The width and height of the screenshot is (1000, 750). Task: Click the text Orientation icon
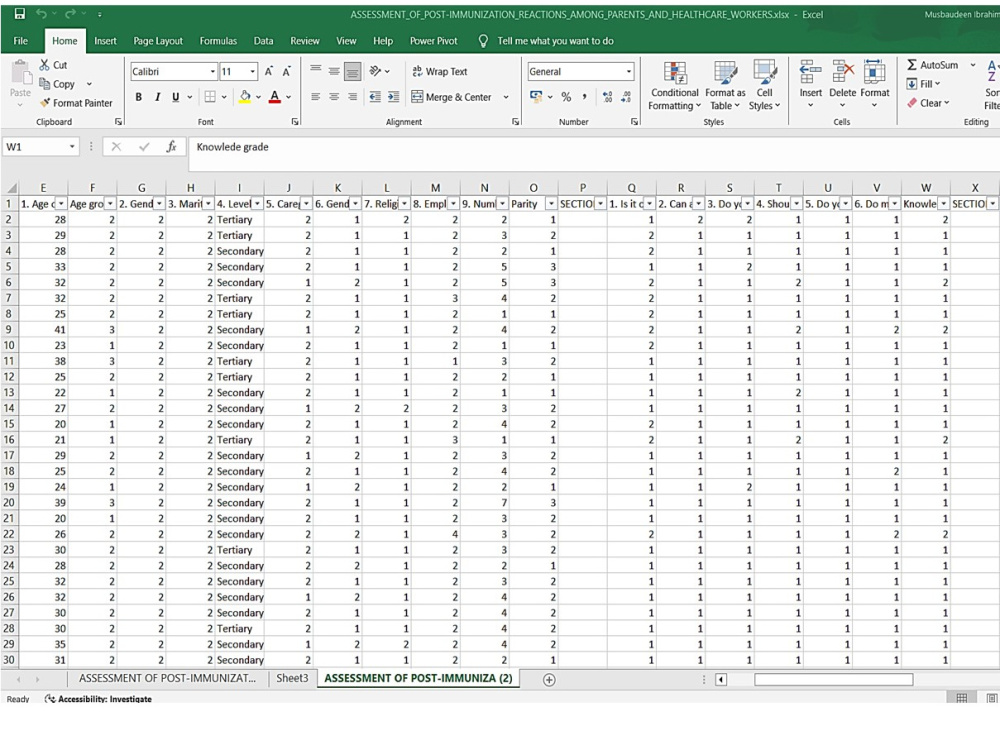[375, 71]
